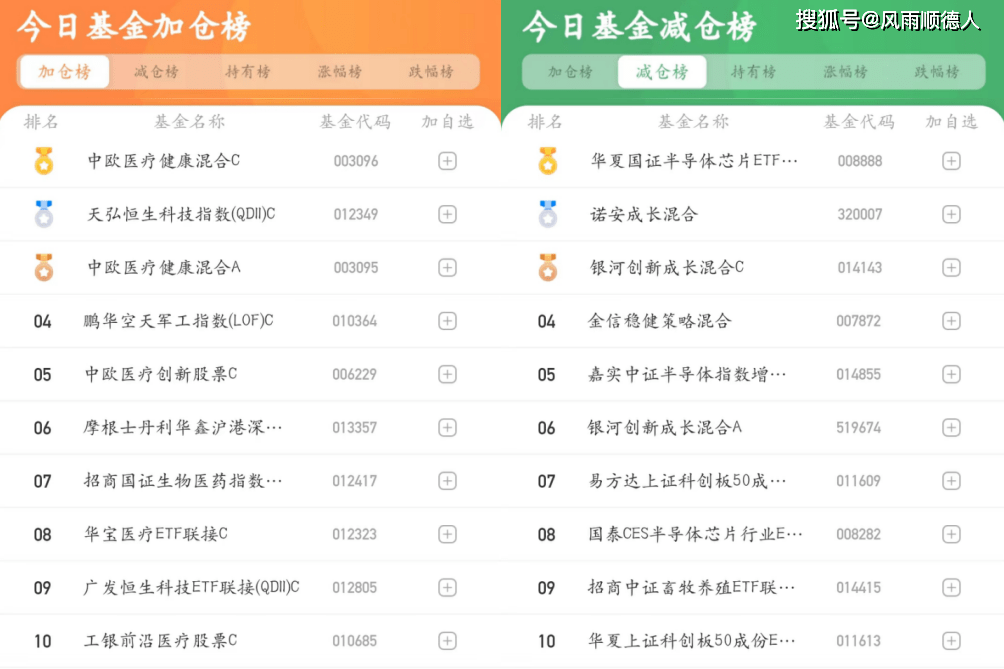Screen dimensions: 1004x669
Task: Toggle 加自选 for 工银前沿医疗股票C
Action: tap(446, 640)
